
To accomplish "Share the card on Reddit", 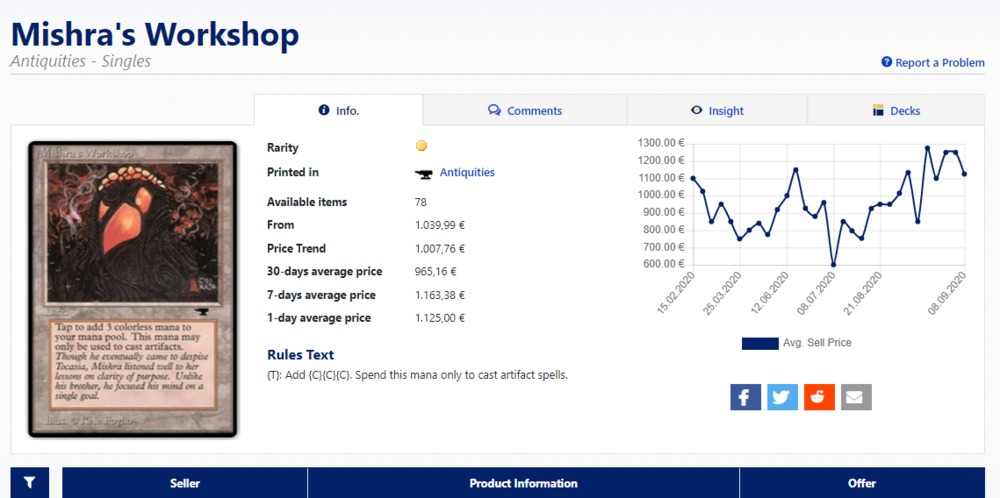I will tap(819, 396).
